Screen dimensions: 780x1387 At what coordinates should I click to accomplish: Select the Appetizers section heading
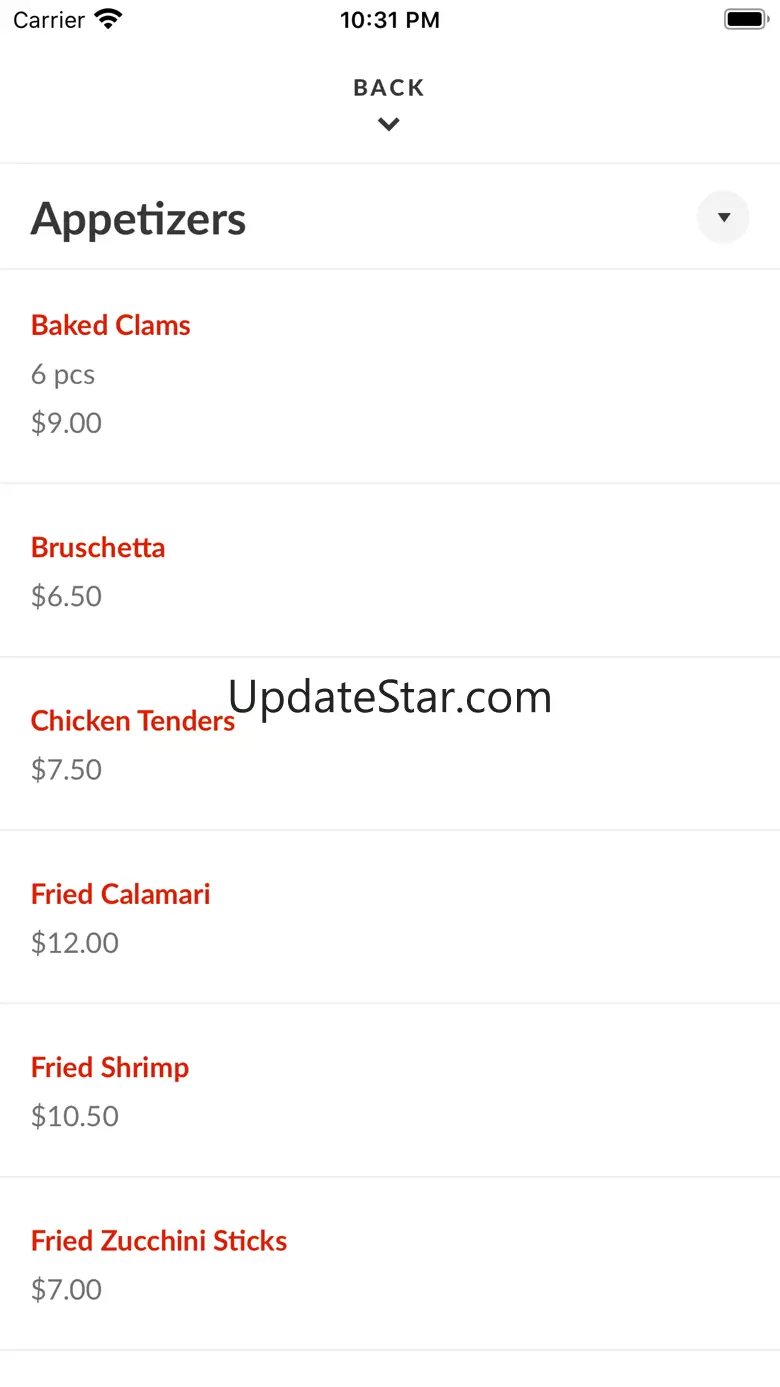coord(138,218)
